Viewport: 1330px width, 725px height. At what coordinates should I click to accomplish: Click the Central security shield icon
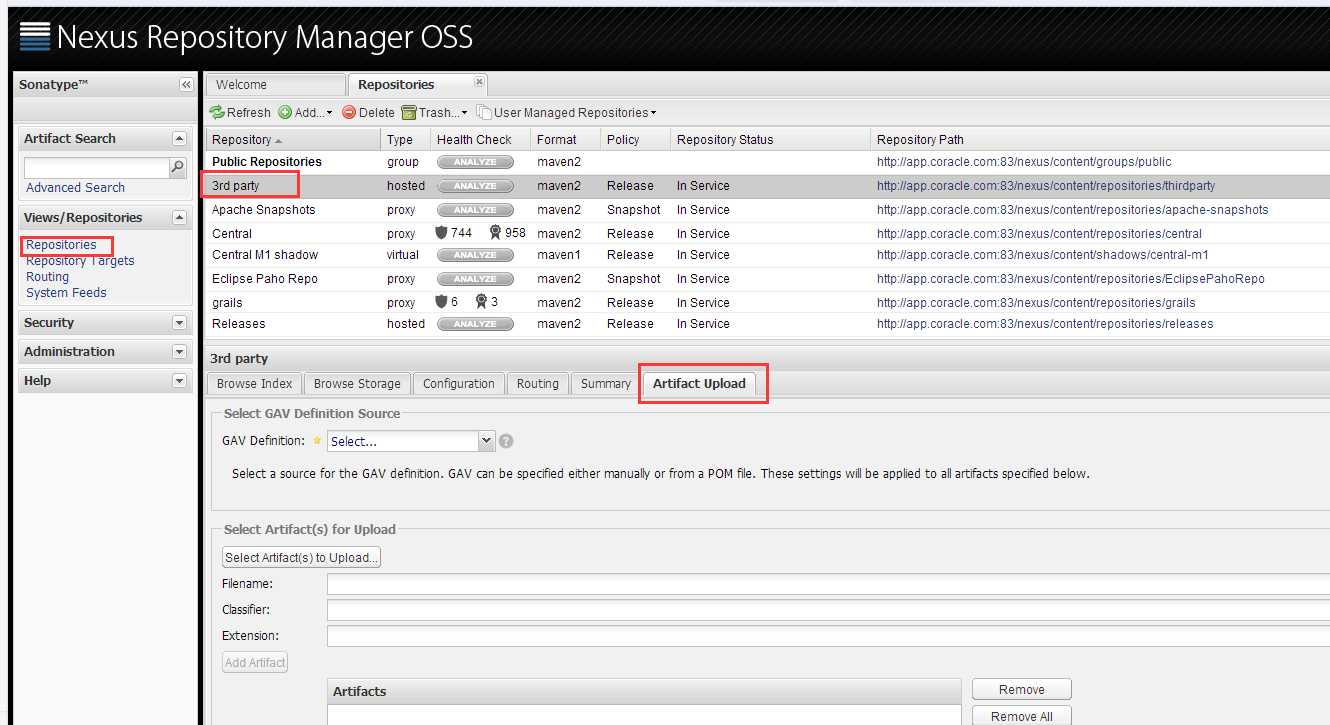pos(441,233)
